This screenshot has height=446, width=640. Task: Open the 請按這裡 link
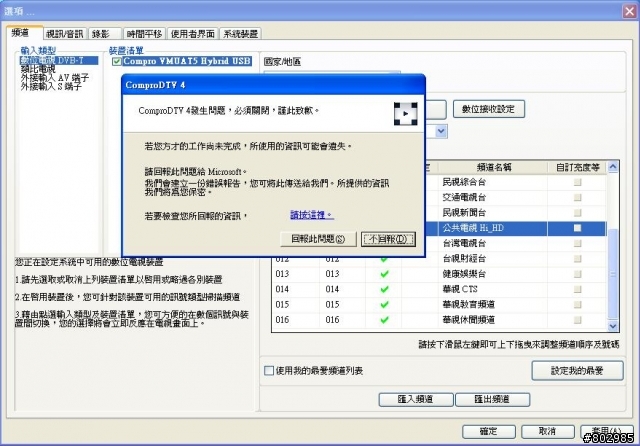point(312,215)
